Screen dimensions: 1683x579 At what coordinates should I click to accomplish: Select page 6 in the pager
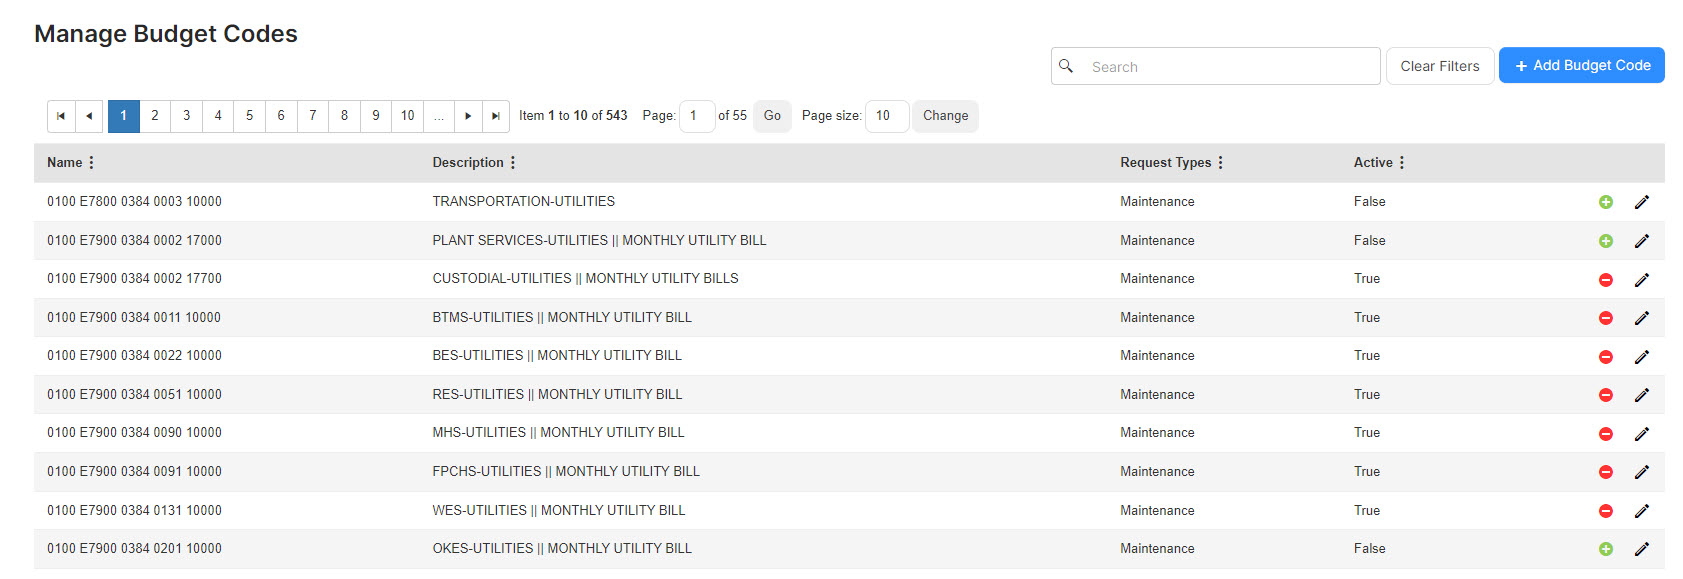(x=281, y=116)
